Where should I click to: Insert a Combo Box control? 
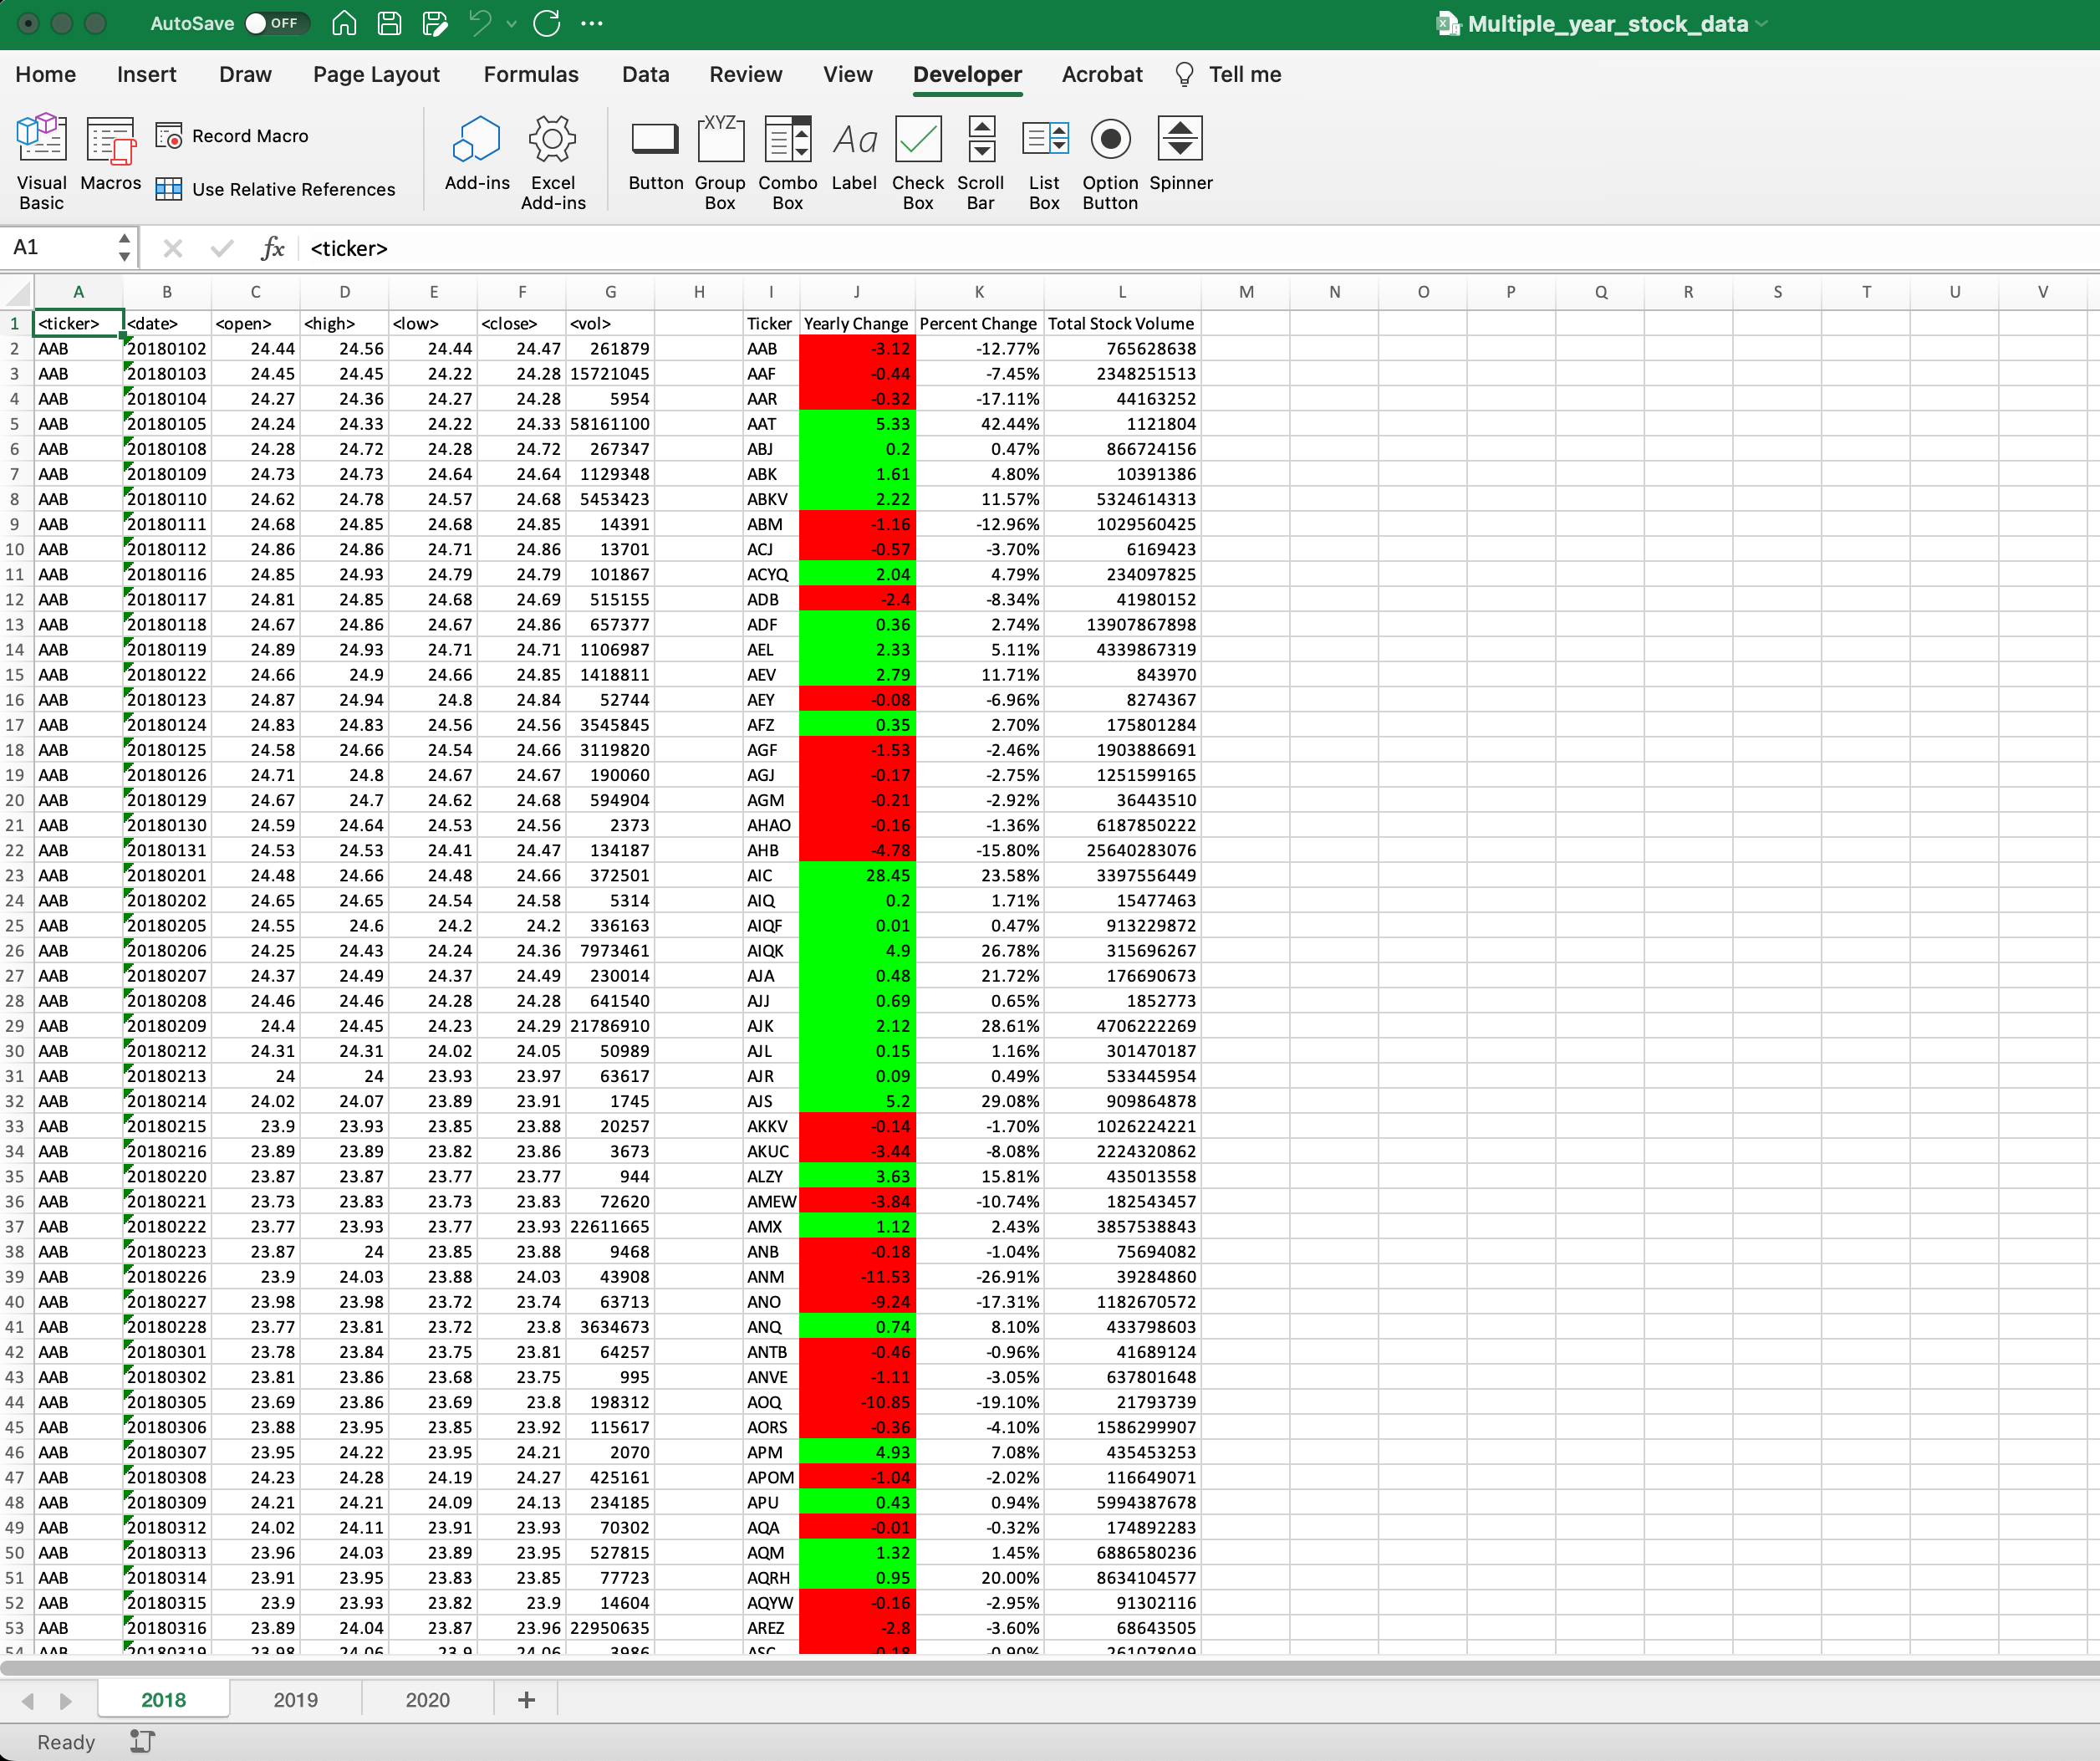[787, 160]
